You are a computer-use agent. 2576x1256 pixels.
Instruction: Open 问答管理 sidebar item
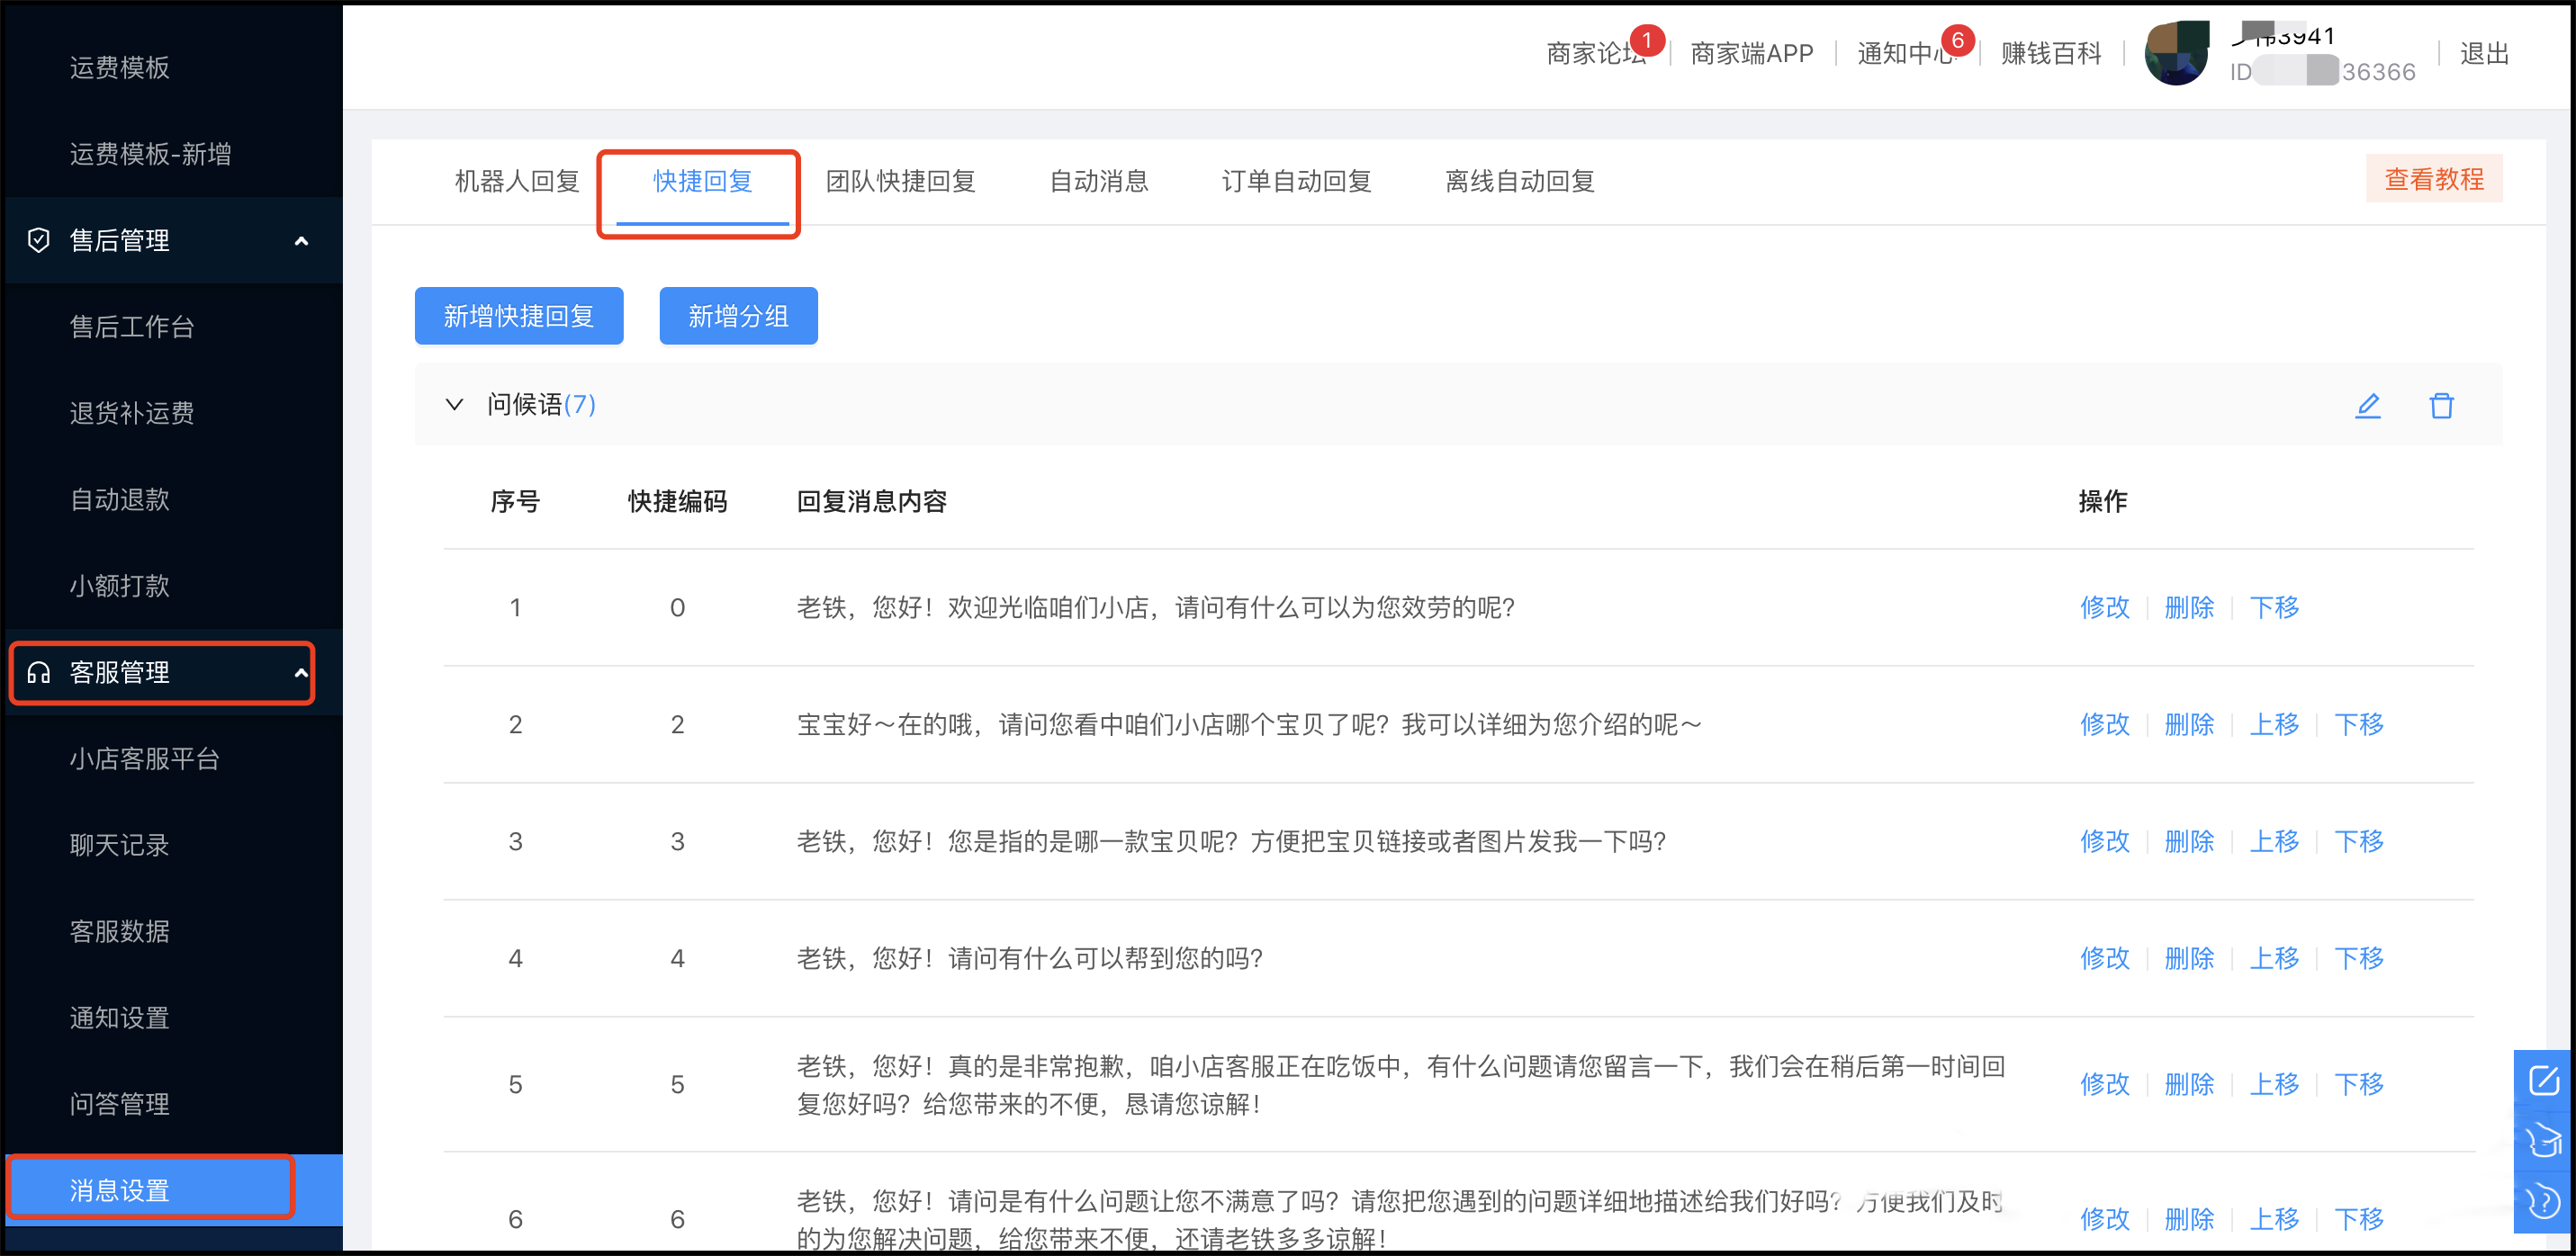tap(119, 1103)
